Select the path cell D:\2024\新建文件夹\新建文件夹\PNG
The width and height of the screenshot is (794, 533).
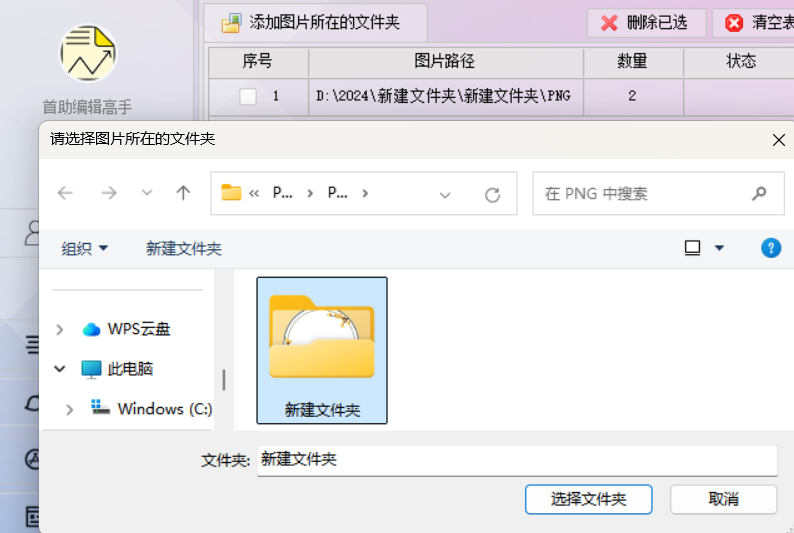(445, 96)
